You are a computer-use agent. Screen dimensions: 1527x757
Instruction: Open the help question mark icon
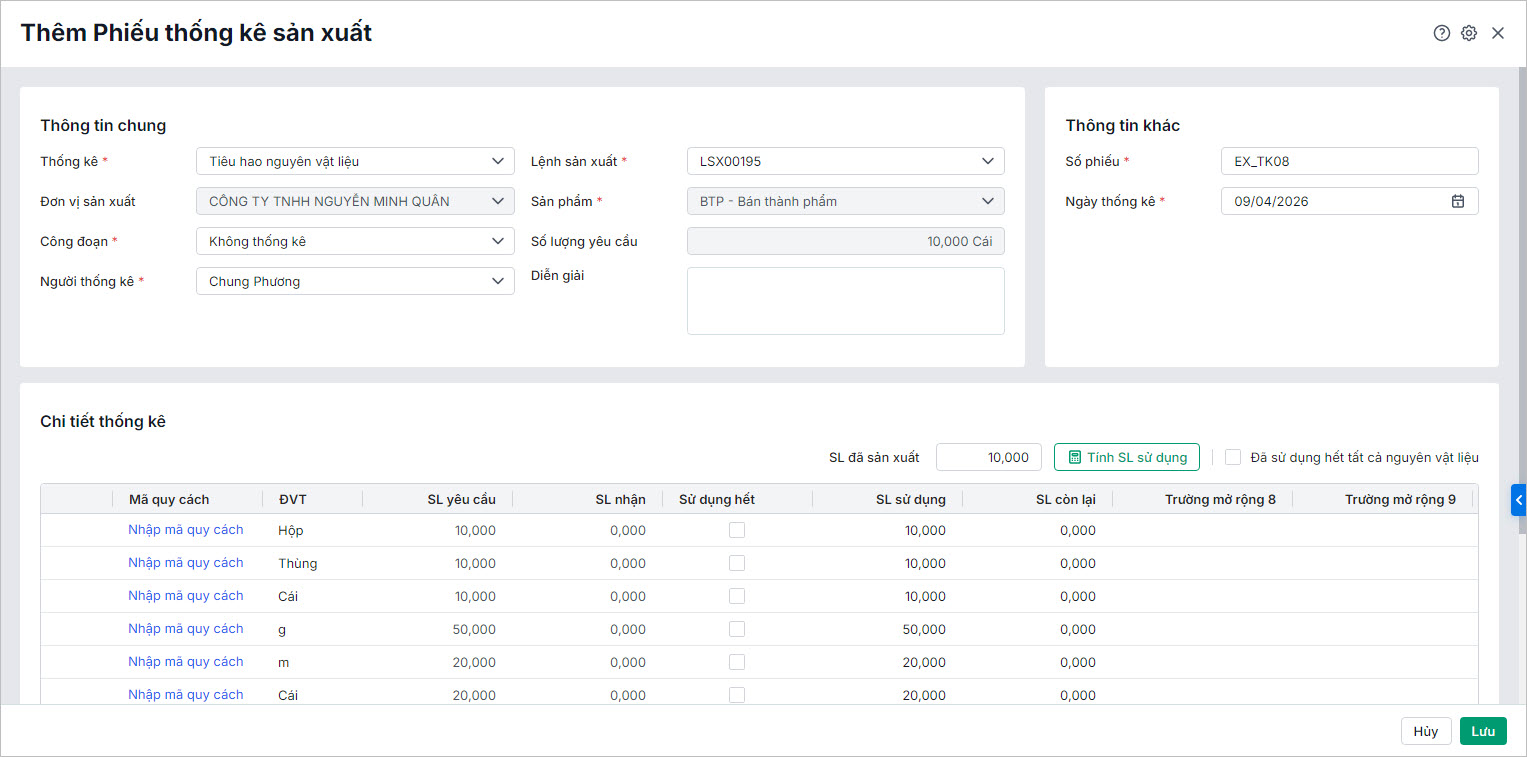coord(1441,33)
